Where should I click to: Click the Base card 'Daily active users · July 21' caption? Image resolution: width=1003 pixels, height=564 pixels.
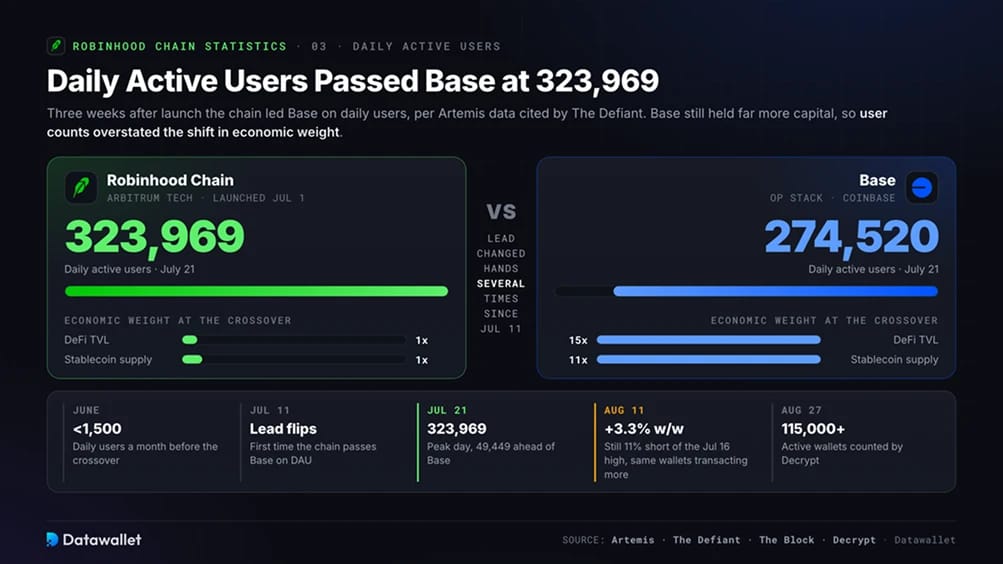pyautogui.click(x=873, y=269)
